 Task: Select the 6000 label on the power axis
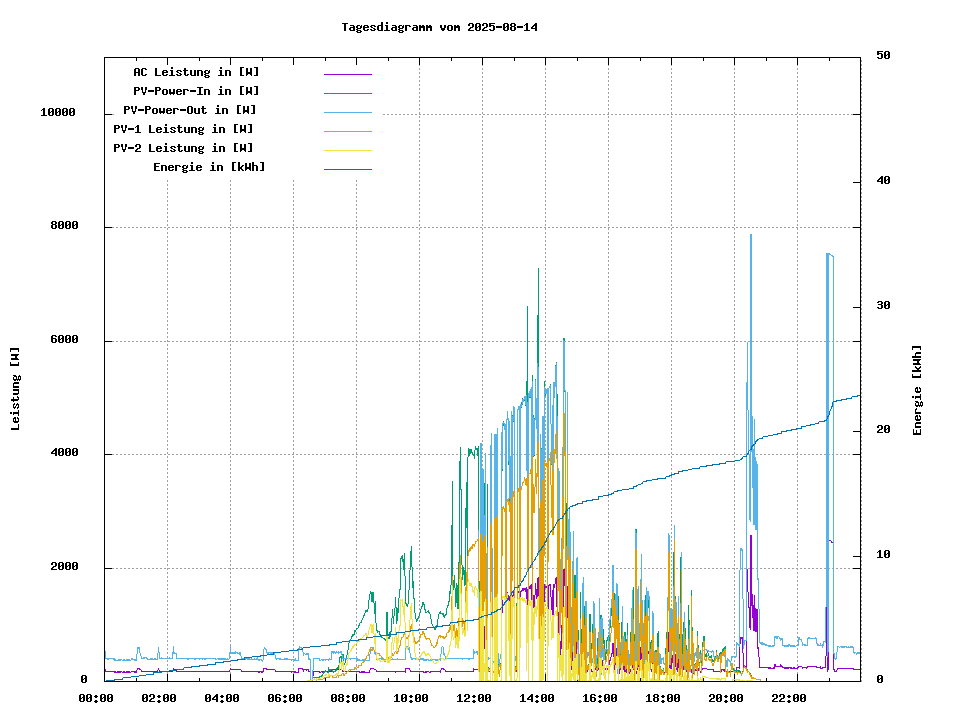point(65,340)
